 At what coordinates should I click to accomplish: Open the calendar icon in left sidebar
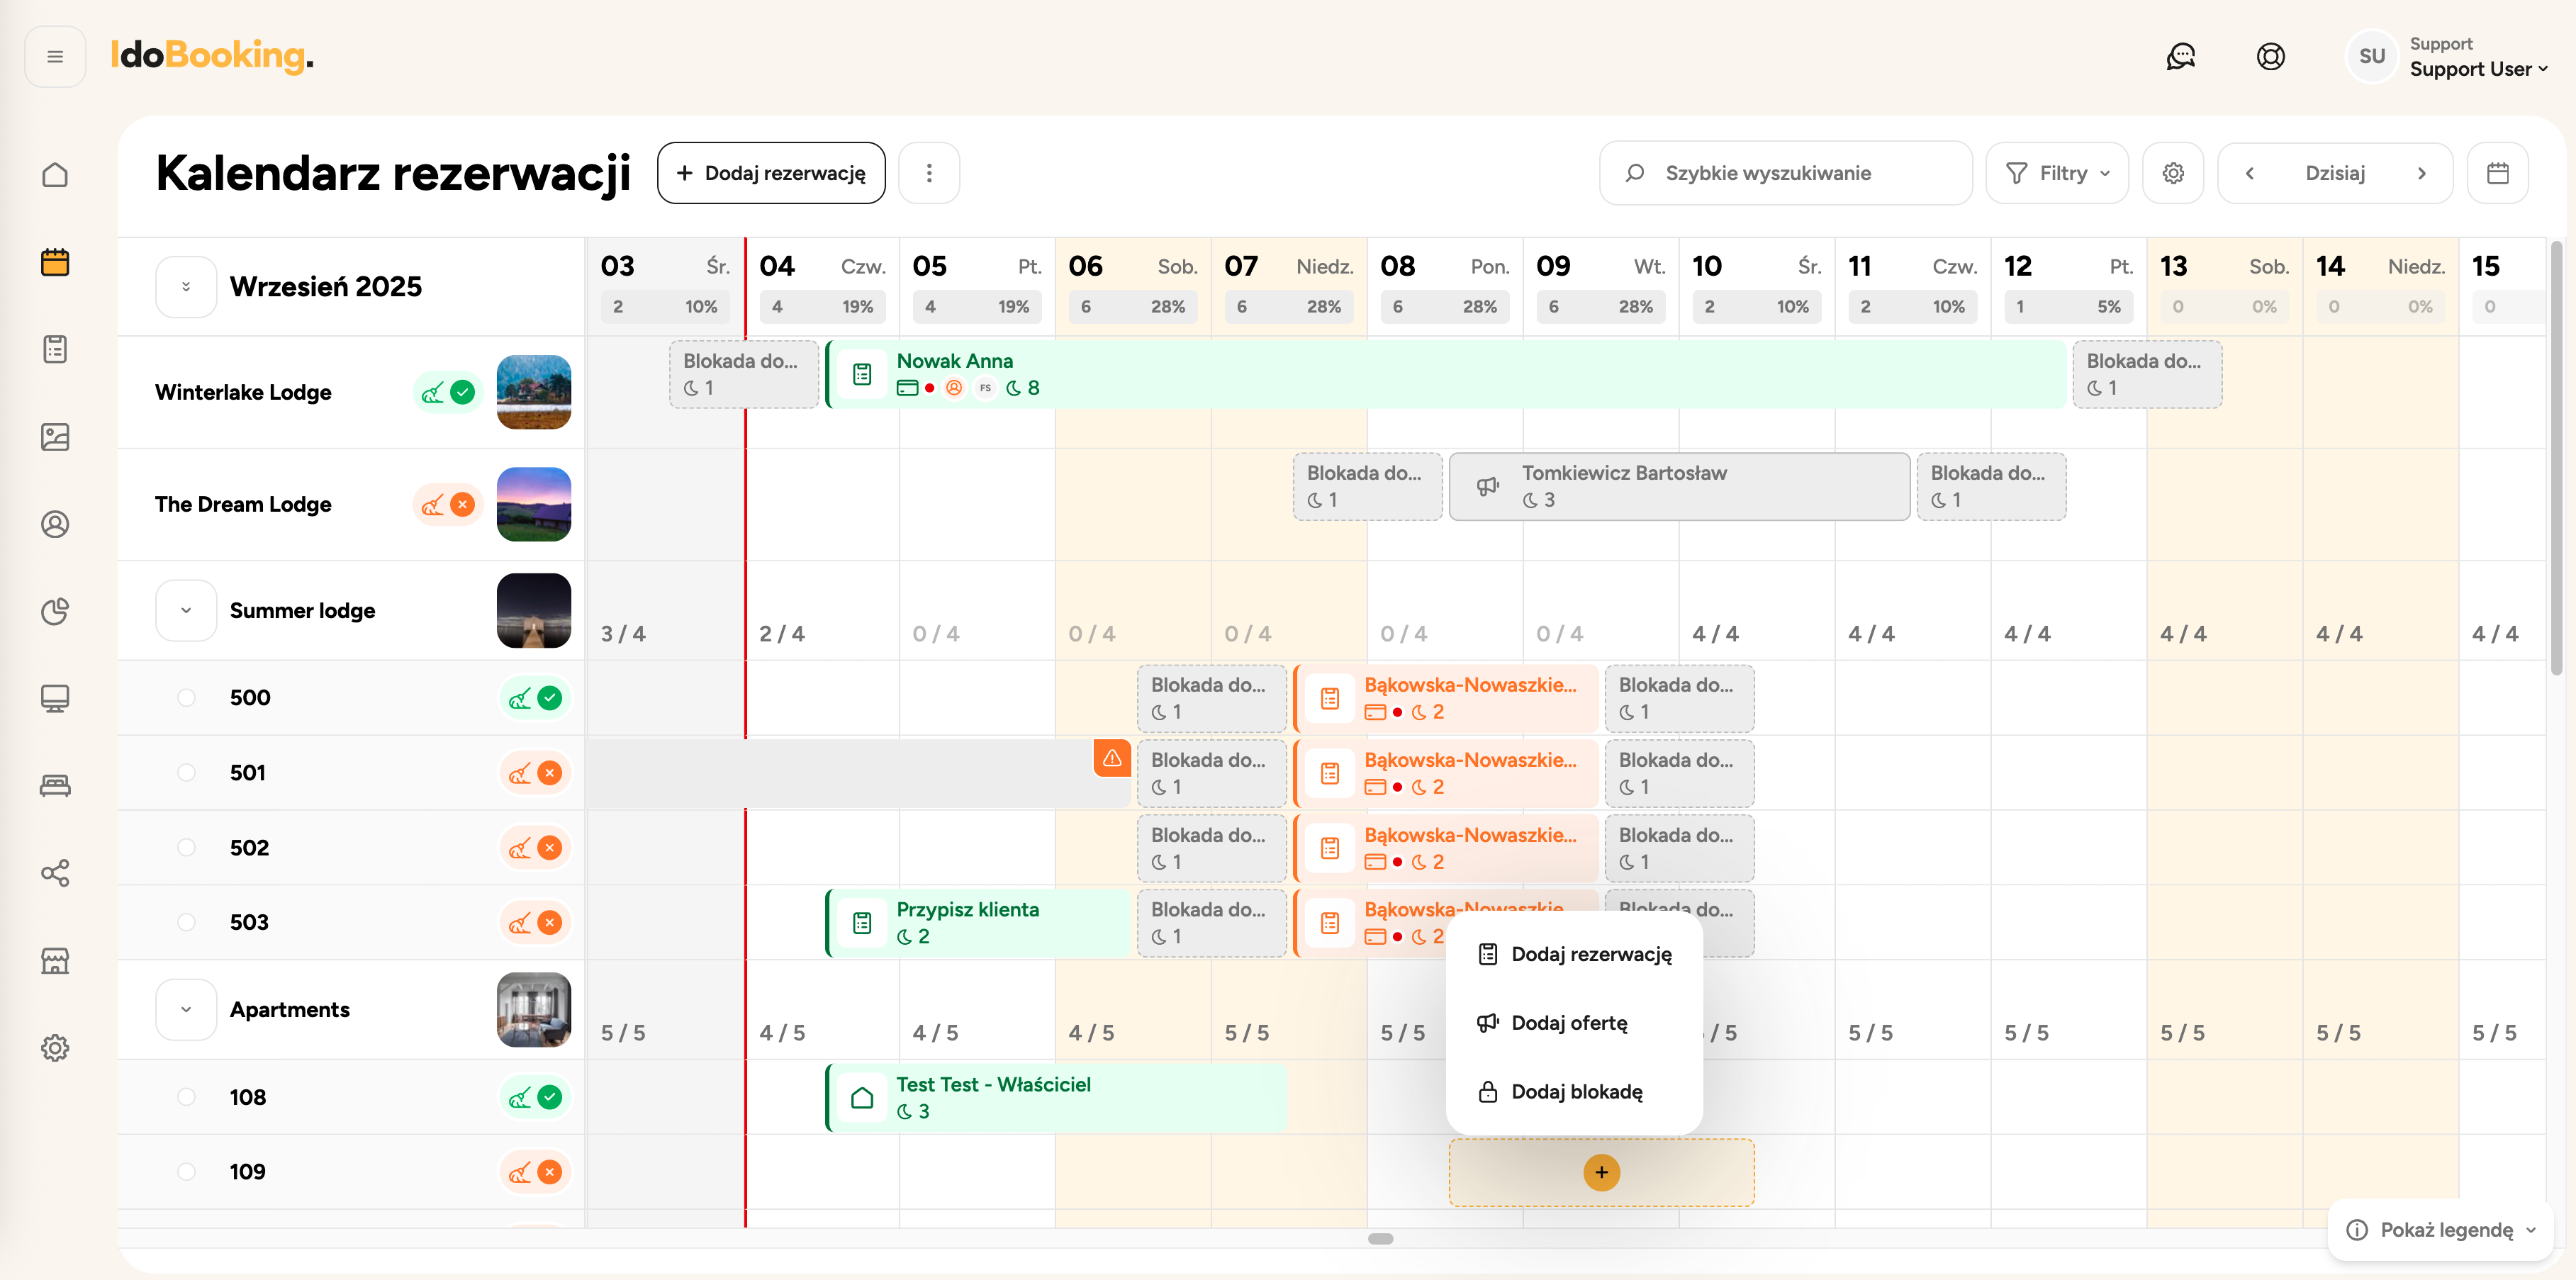(x=55, y=262)
